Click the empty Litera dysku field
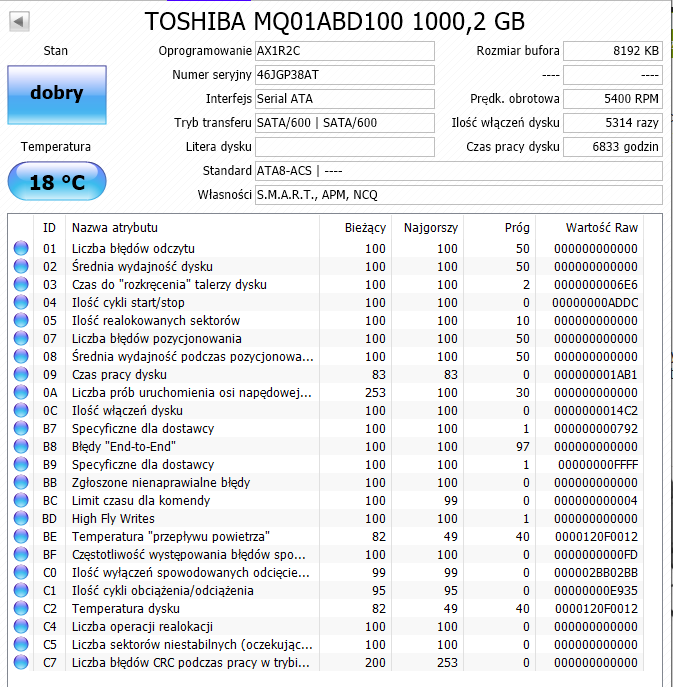 coord(345,147)
